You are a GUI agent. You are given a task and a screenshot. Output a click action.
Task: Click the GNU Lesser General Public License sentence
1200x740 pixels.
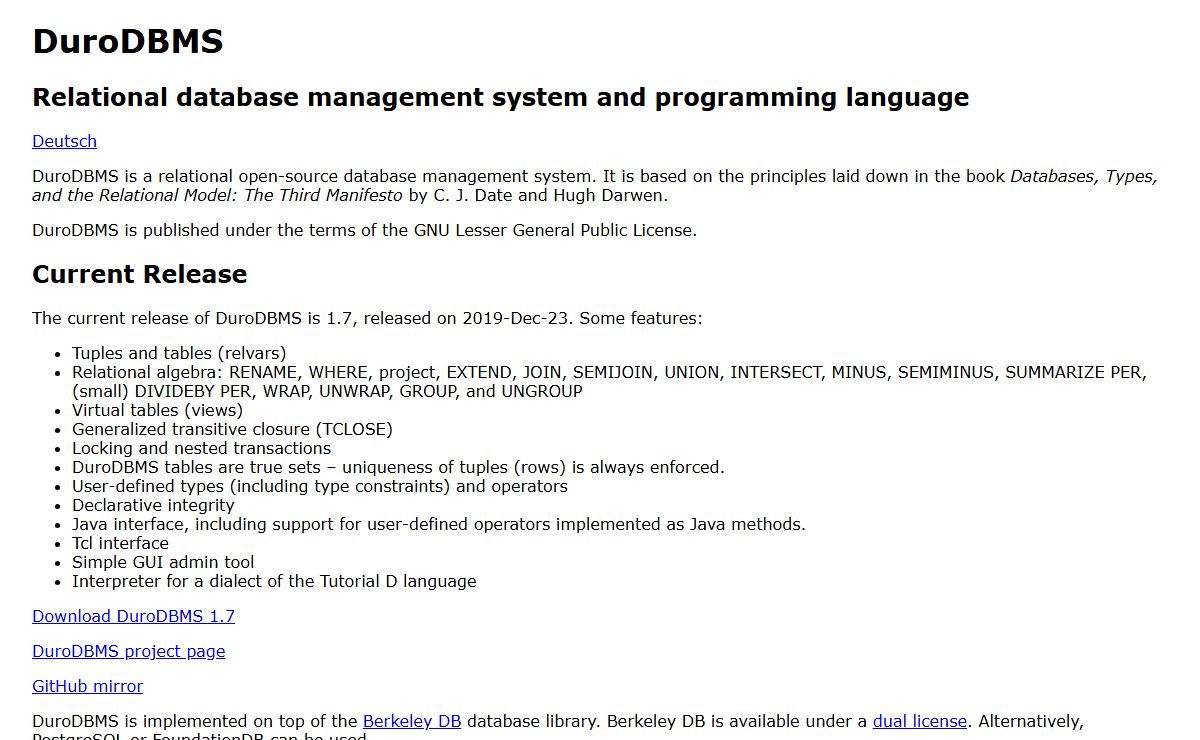(364, 230)
